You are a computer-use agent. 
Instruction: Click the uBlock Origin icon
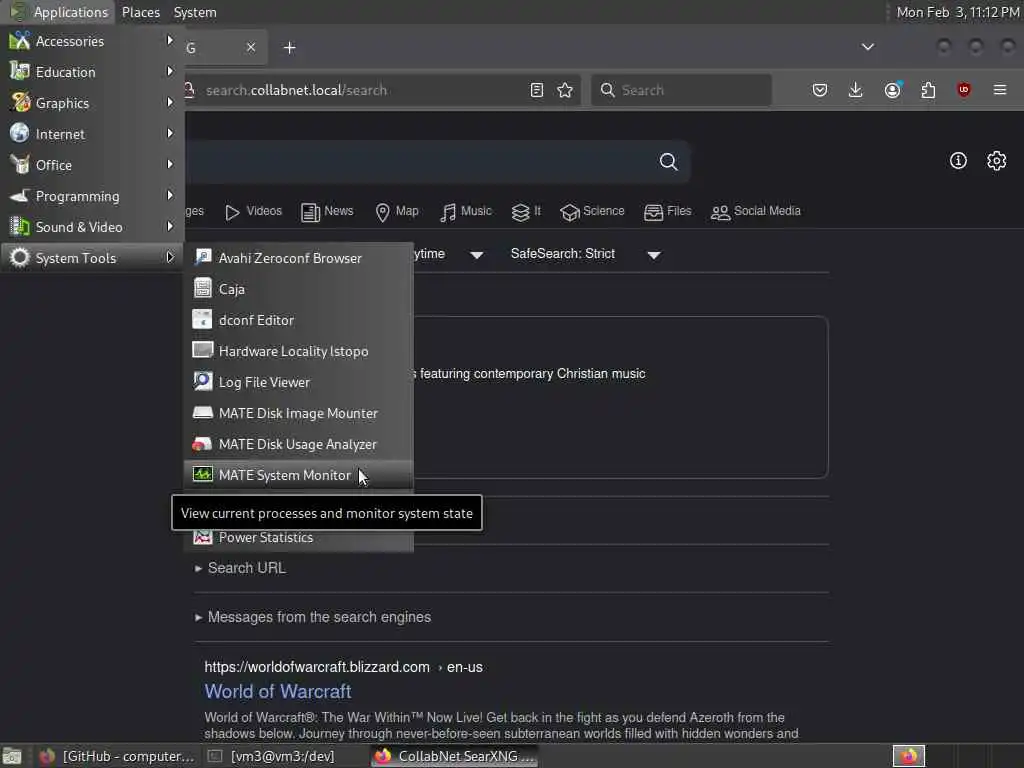coord(963,90)
